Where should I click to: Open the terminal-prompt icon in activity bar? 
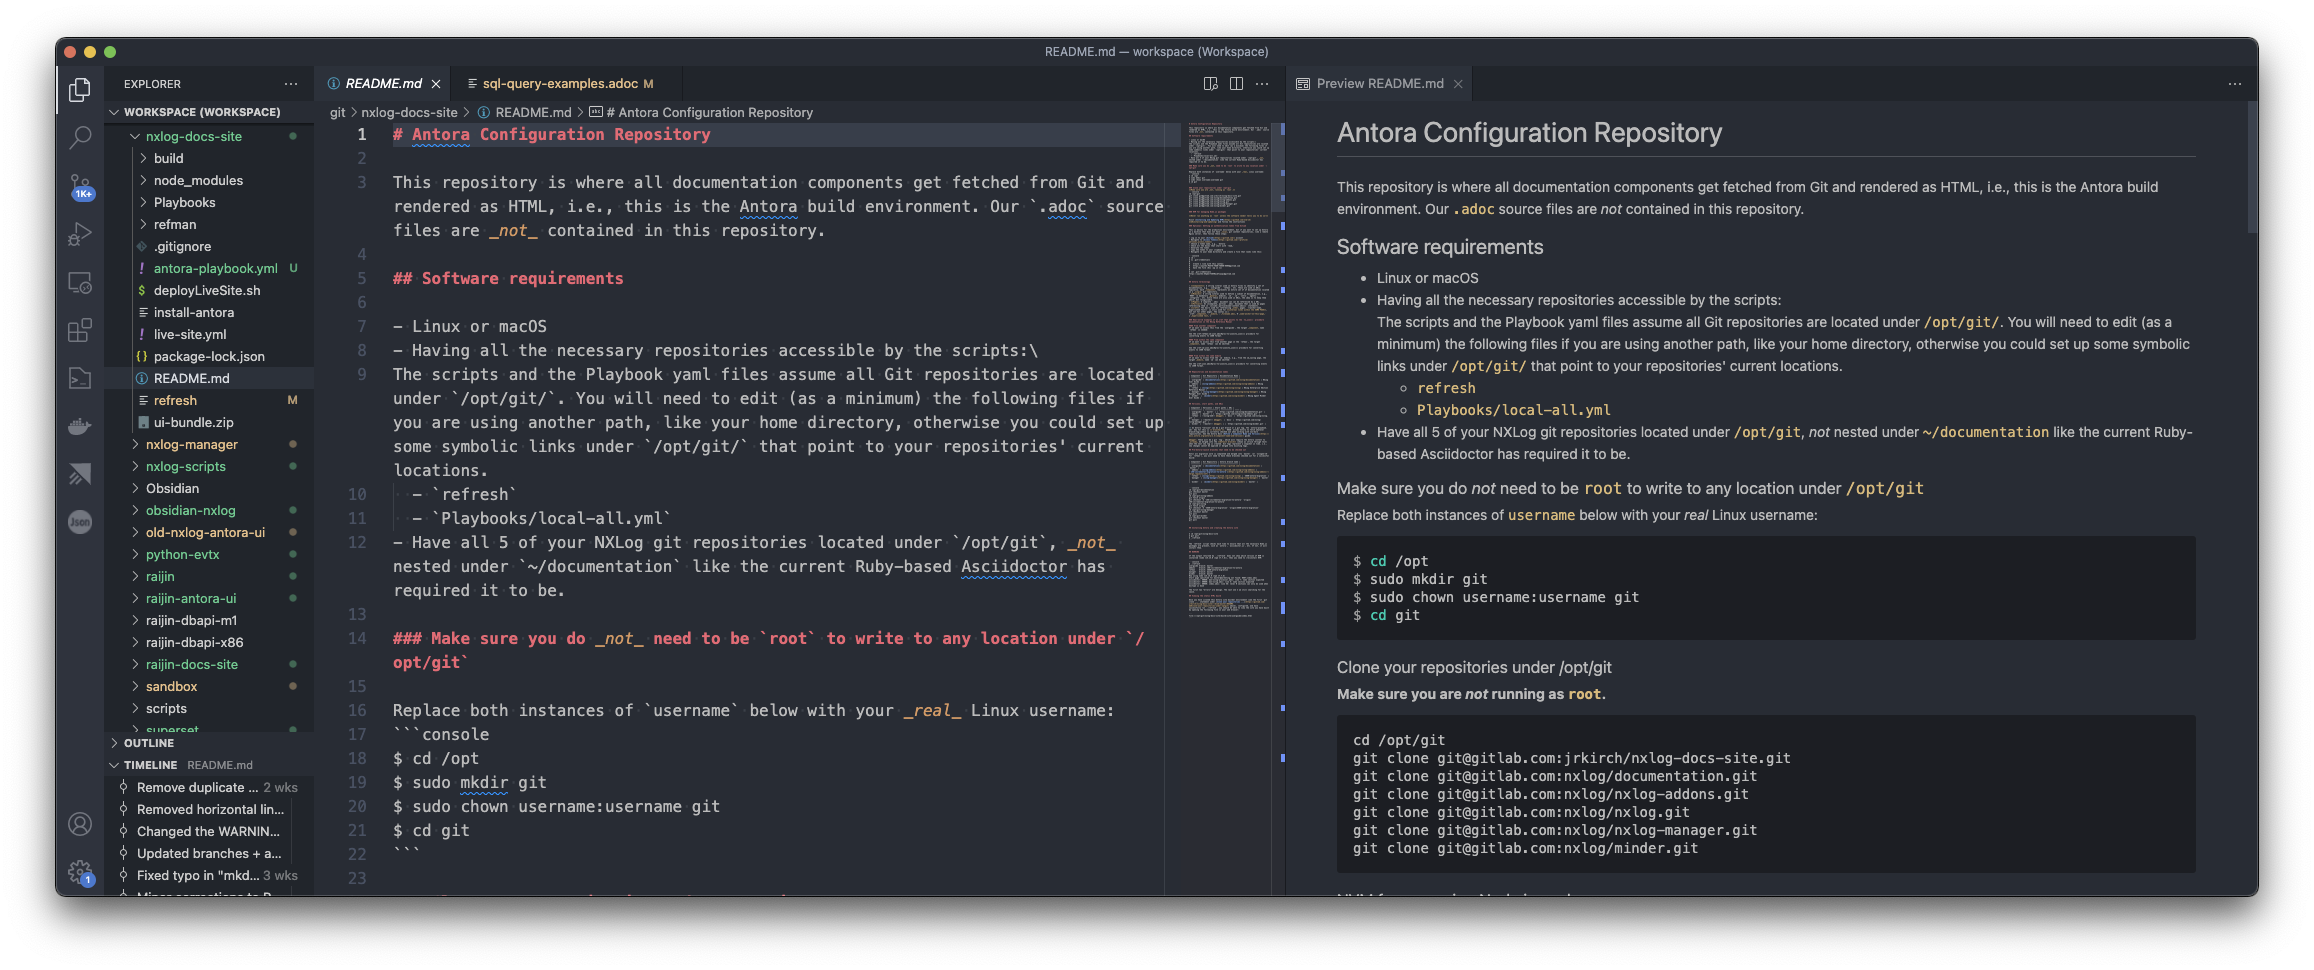coord(80,378)
